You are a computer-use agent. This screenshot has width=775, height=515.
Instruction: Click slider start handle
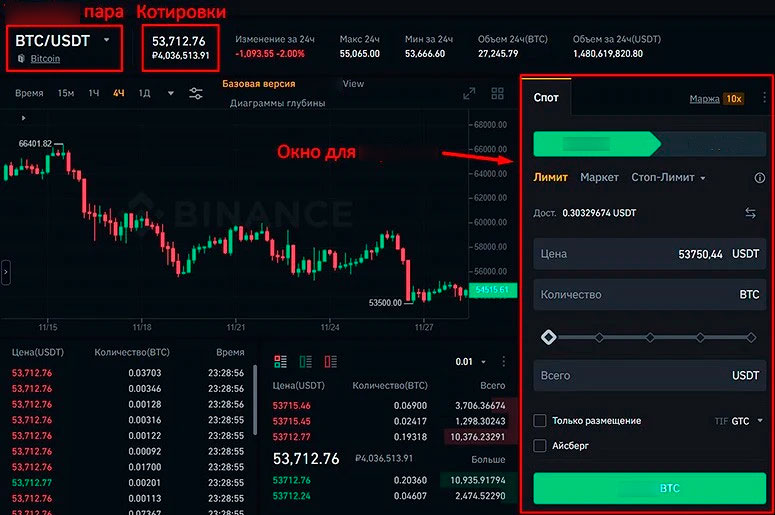[x=548, y=338]
